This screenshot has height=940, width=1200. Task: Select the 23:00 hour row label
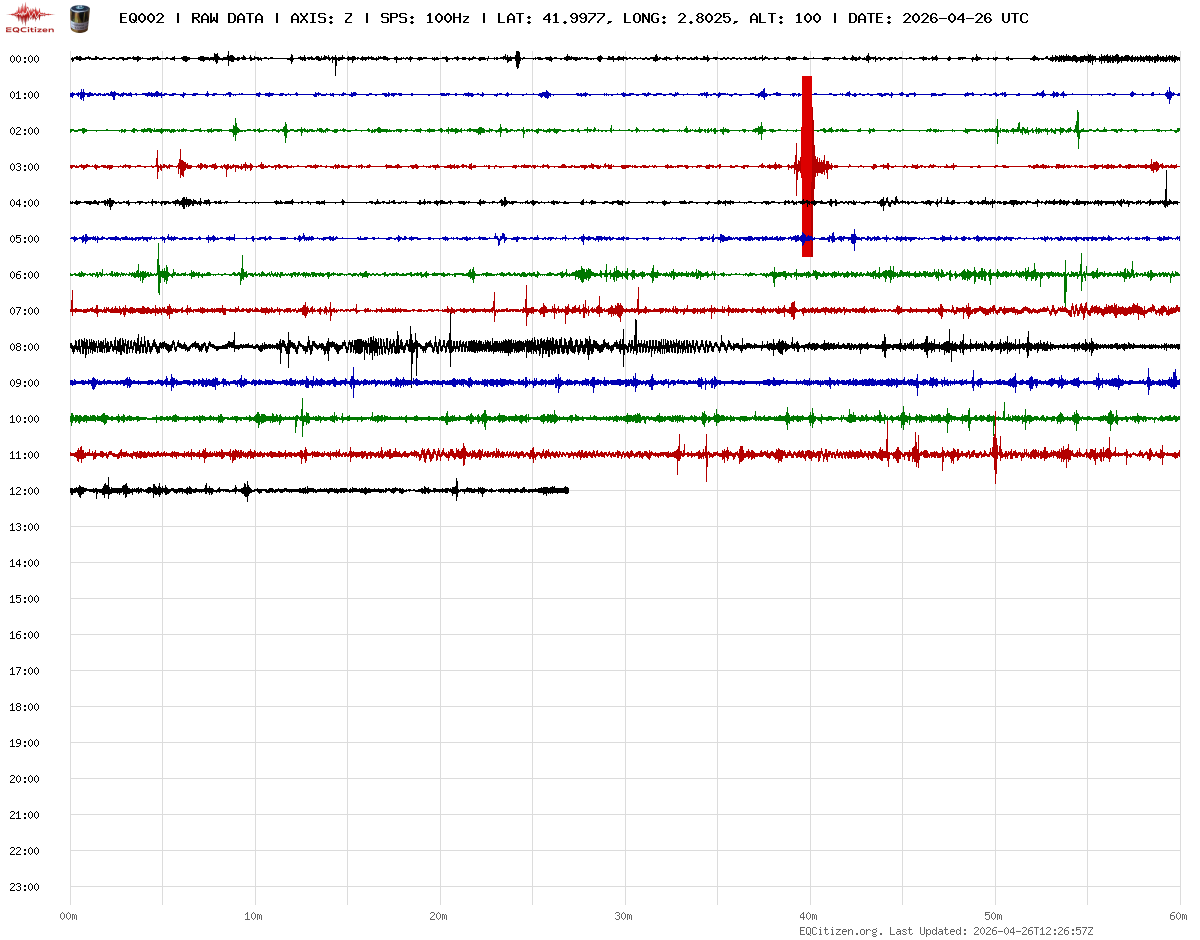pyautogui.click(x=24, y=887)
